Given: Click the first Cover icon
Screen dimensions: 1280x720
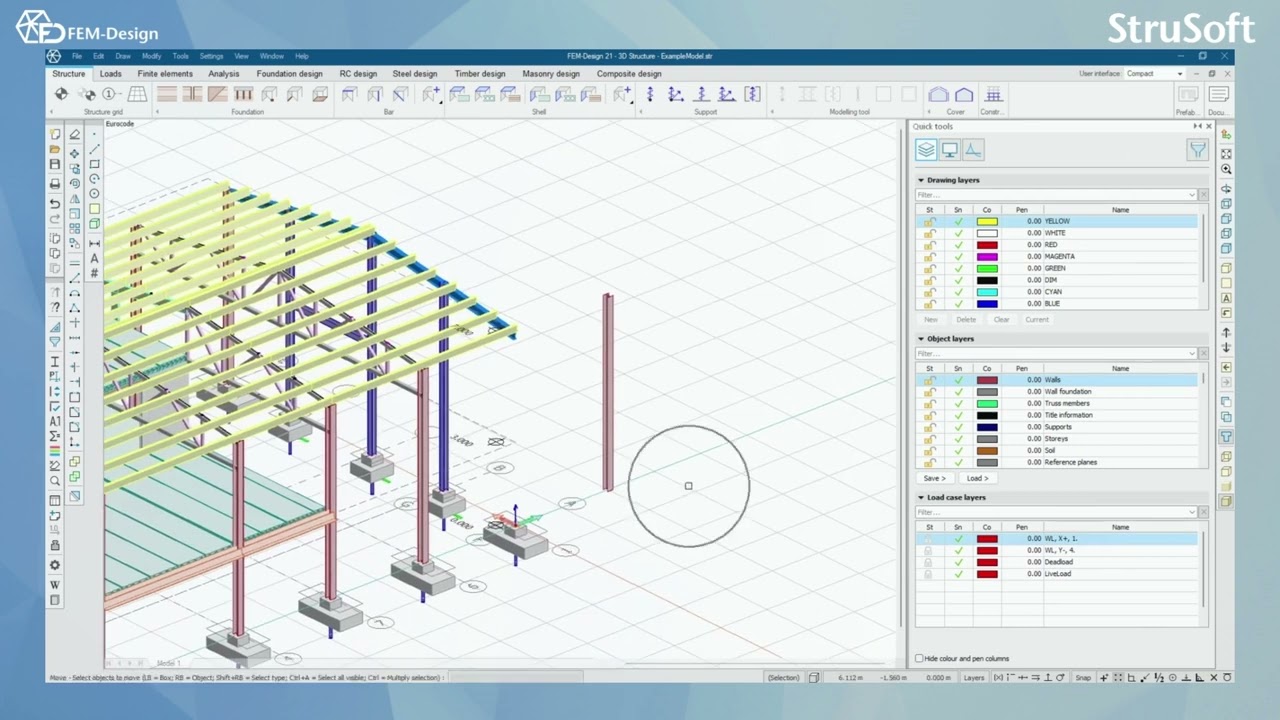Looking at the screenshot, I should [938, 94].
